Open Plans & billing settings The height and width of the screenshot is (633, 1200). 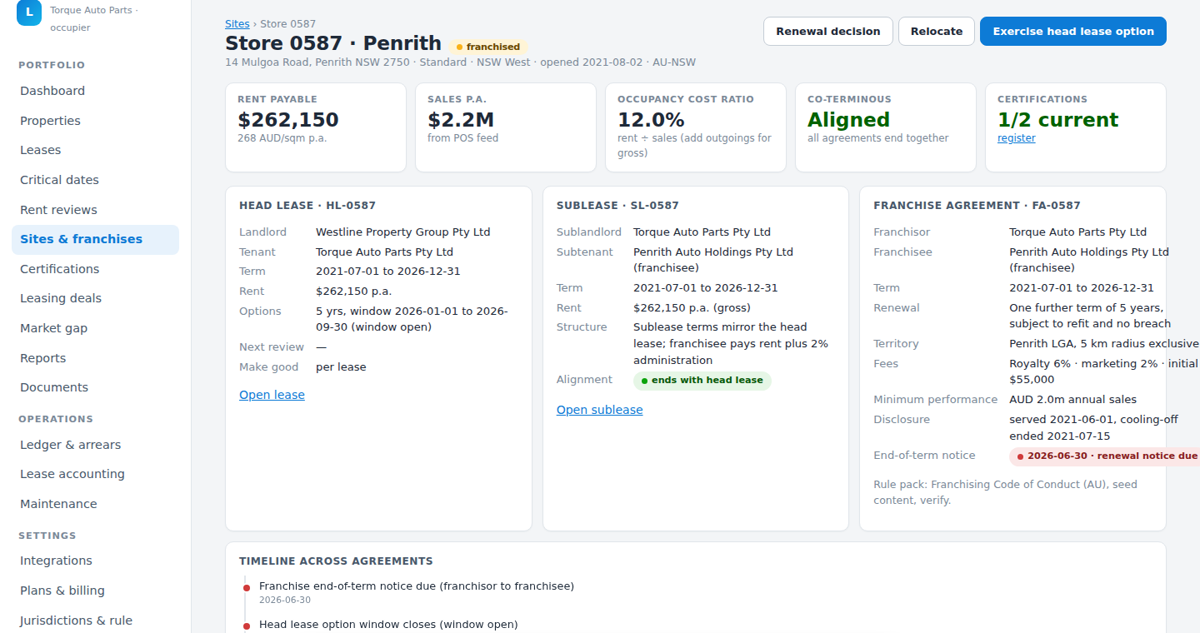click(95, 591)
